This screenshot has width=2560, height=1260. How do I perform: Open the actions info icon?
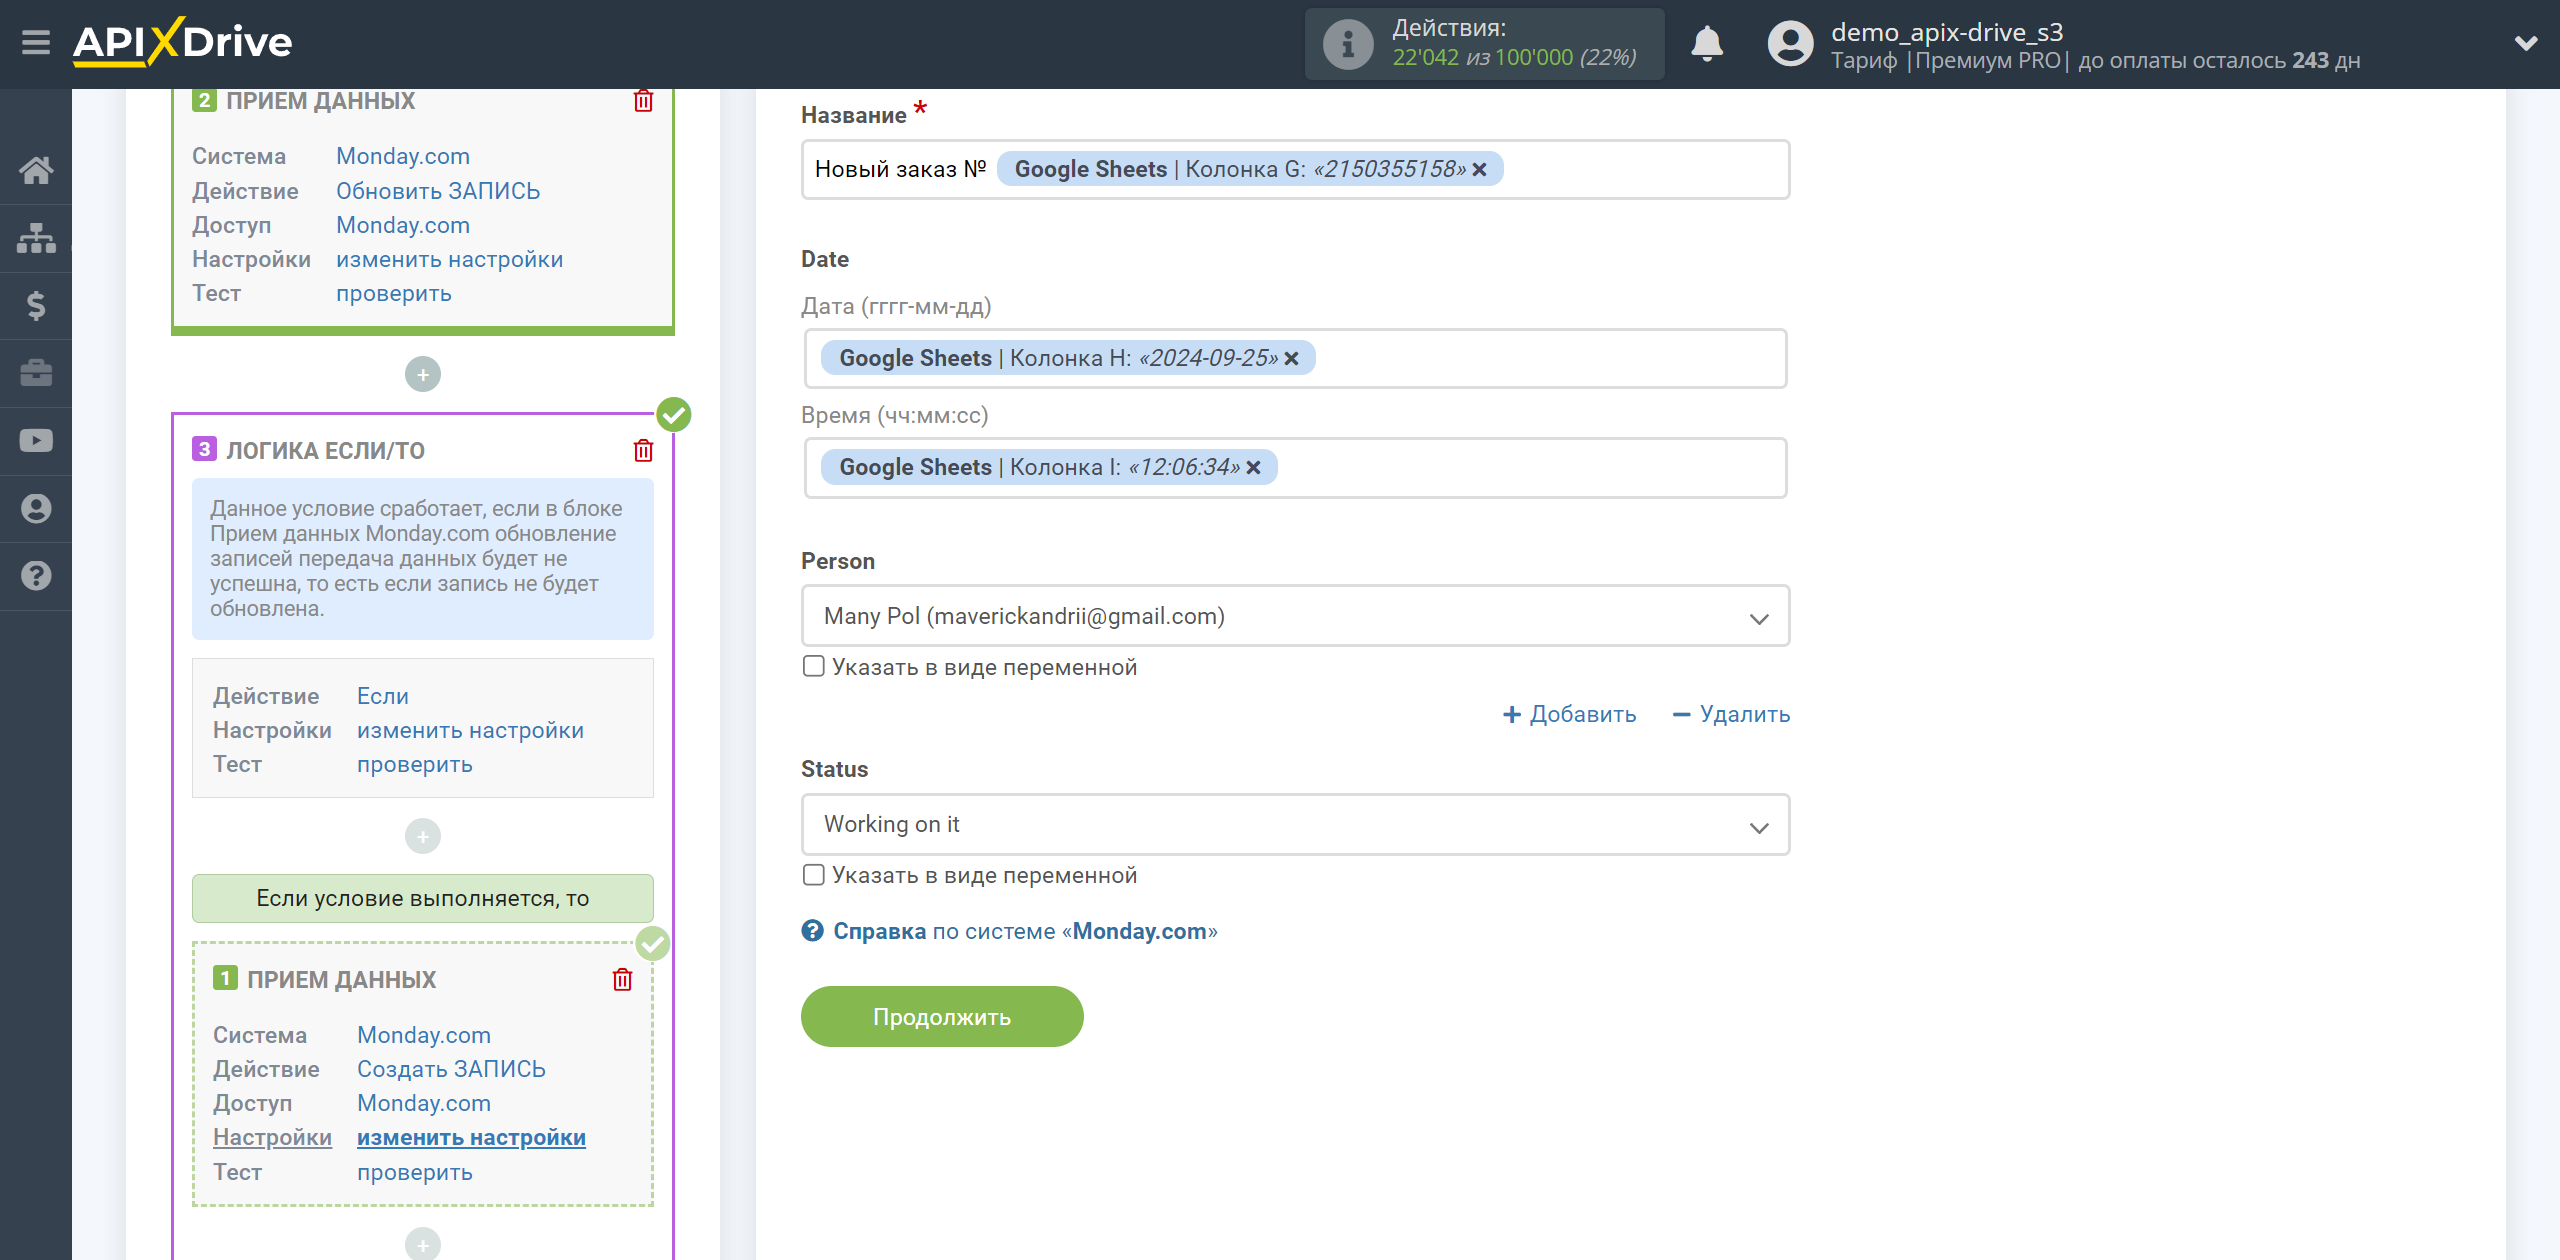[x=1347, y=44]
